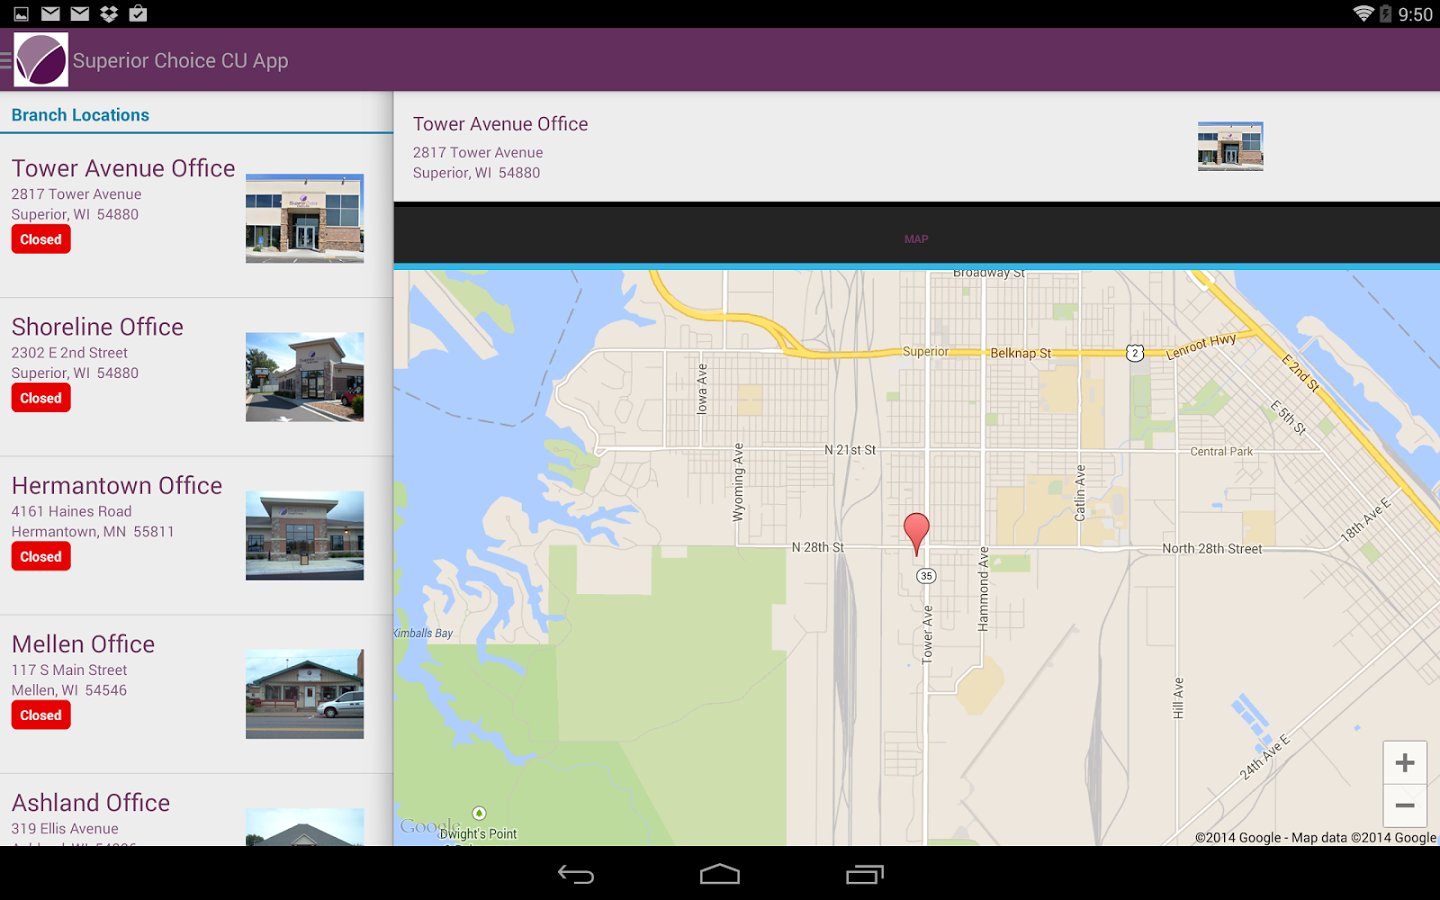Tap the 2302 E 2nd Street address
The image size is (1440, 900).
[69, 353]
